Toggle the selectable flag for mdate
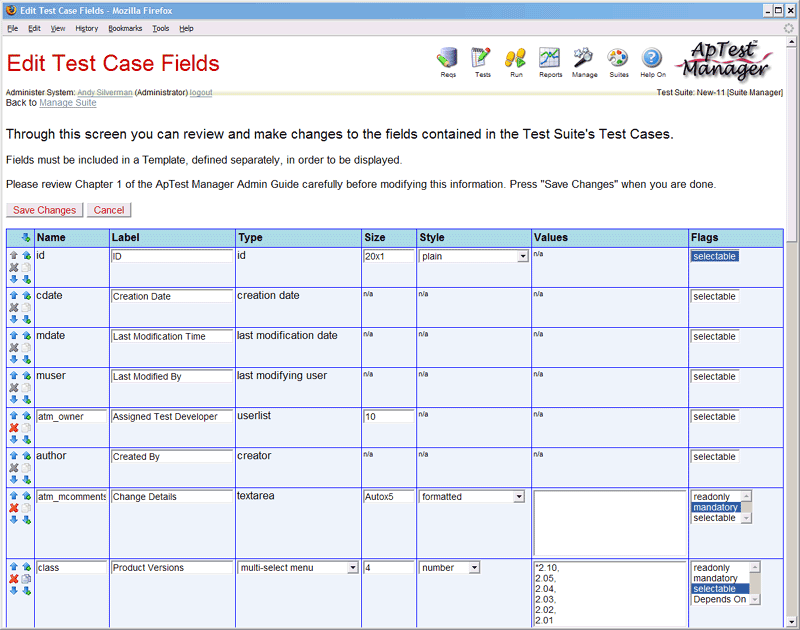 [714, 336]
